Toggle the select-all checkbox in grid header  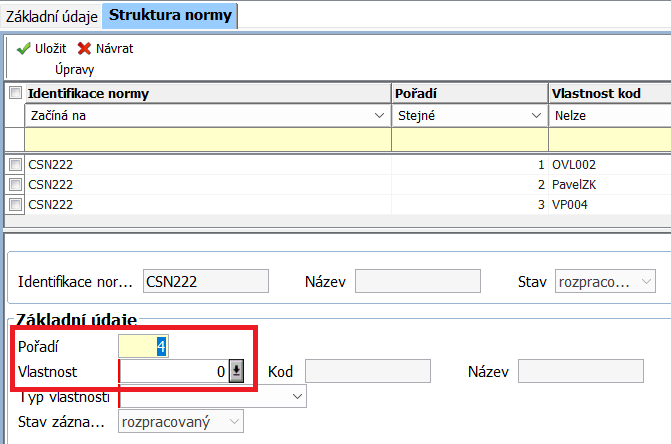[15, 93]
